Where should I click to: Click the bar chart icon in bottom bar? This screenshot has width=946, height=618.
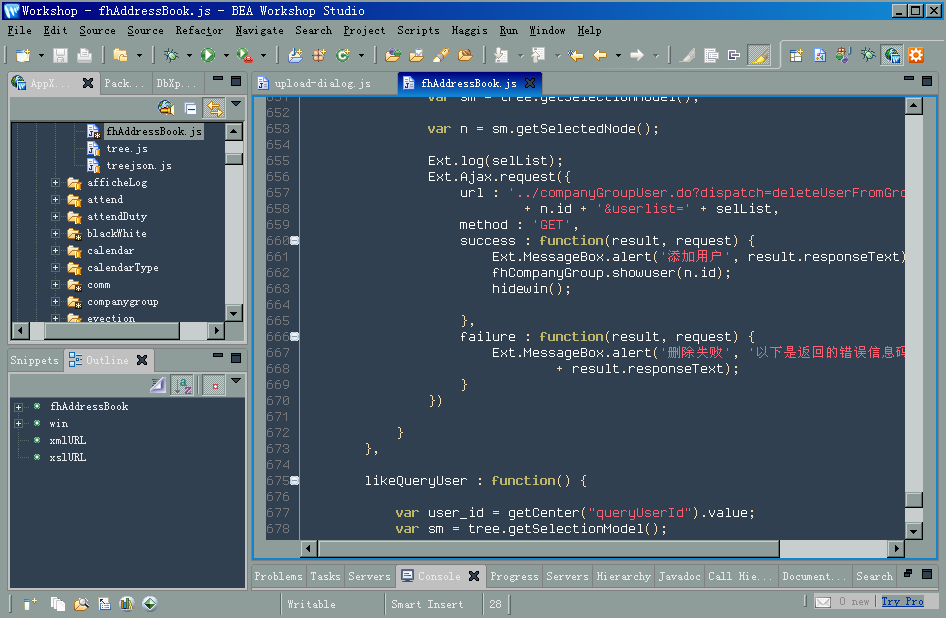tap(127, 604)
